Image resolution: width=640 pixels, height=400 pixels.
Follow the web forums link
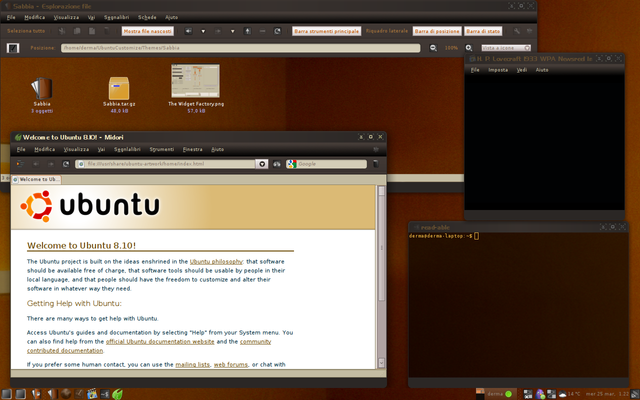(x=231, y=364)
